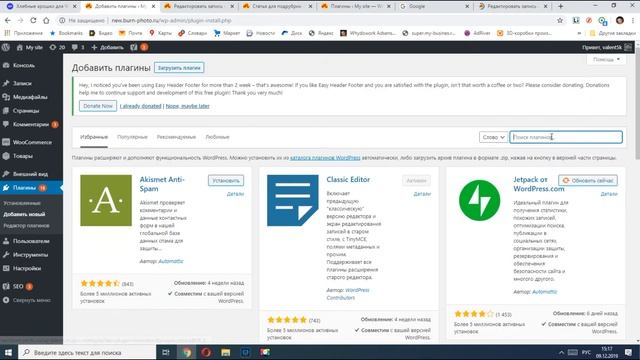Click the Jetpack plugin logo
Image resolution: width=640 pixels, height=360 pixels.
tap(480, 200)
